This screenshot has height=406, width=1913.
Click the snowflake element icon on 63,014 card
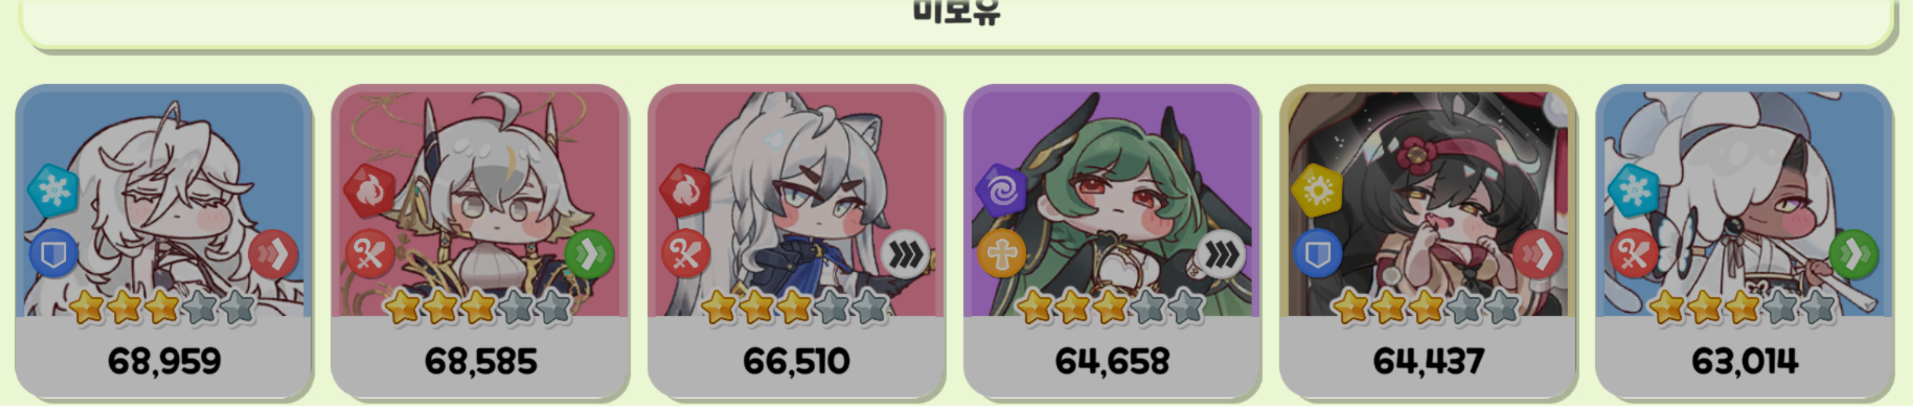pyautogui.click(x=1633, y=189)
